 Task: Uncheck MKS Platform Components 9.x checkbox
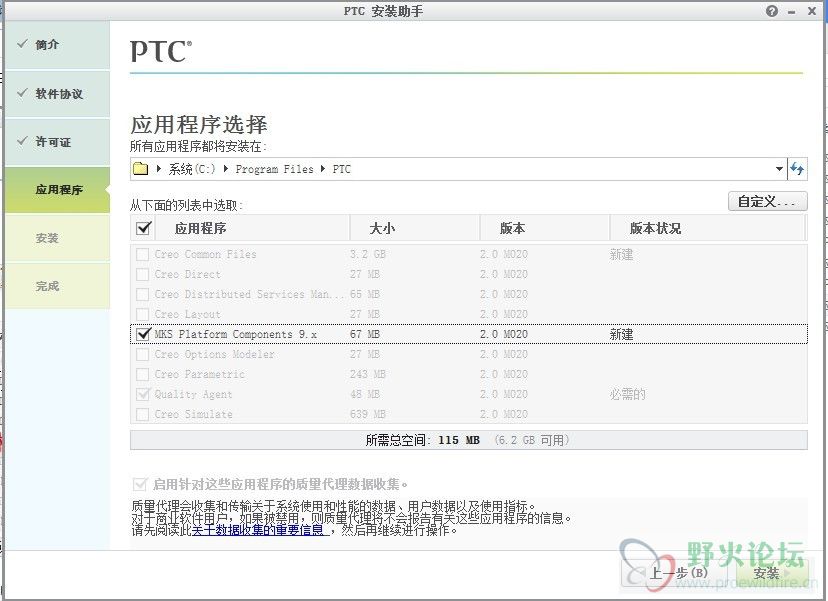143,334
